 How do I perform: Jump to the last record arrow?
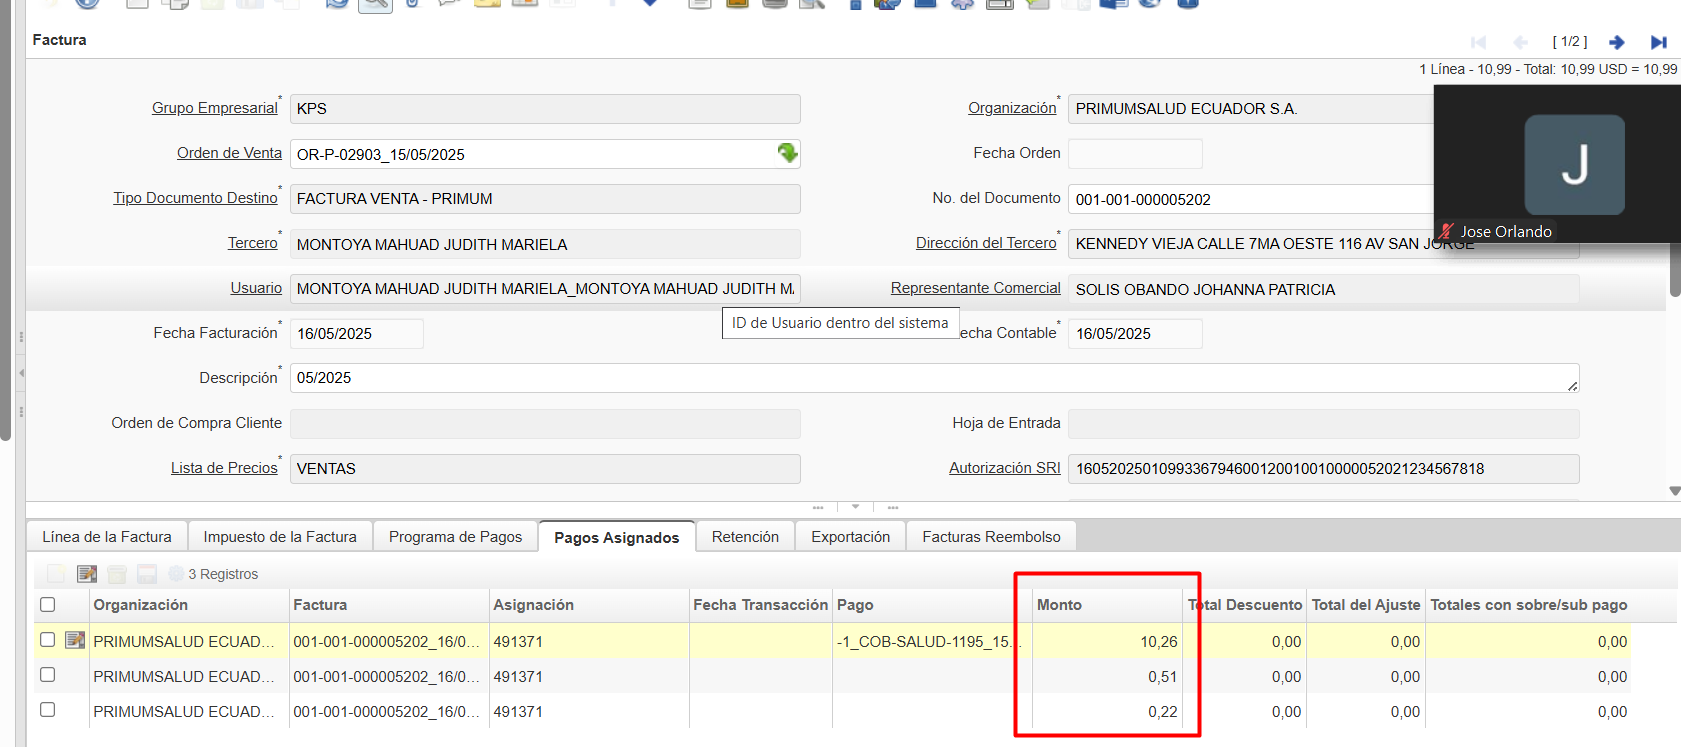pos(1658,42)
